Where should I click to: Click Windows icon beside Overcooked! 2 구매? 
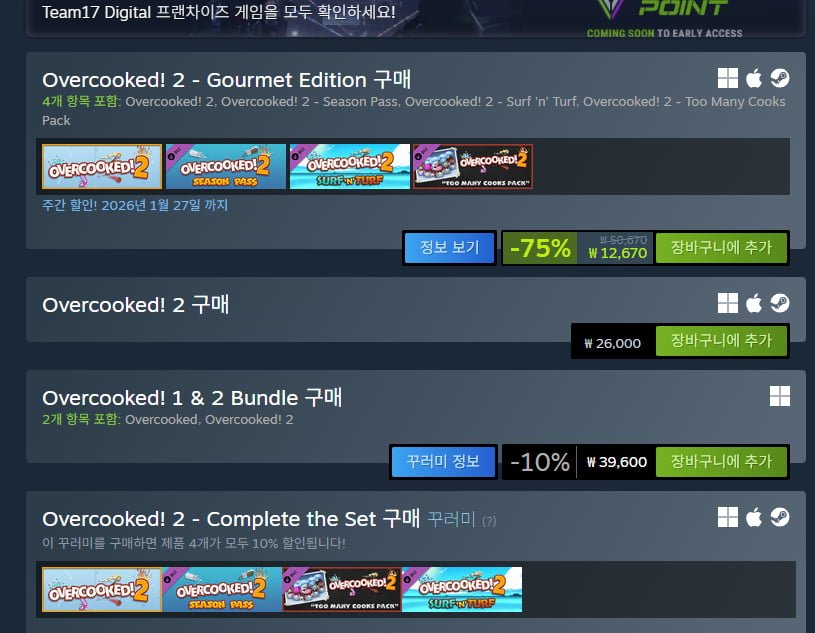point(728,303)
